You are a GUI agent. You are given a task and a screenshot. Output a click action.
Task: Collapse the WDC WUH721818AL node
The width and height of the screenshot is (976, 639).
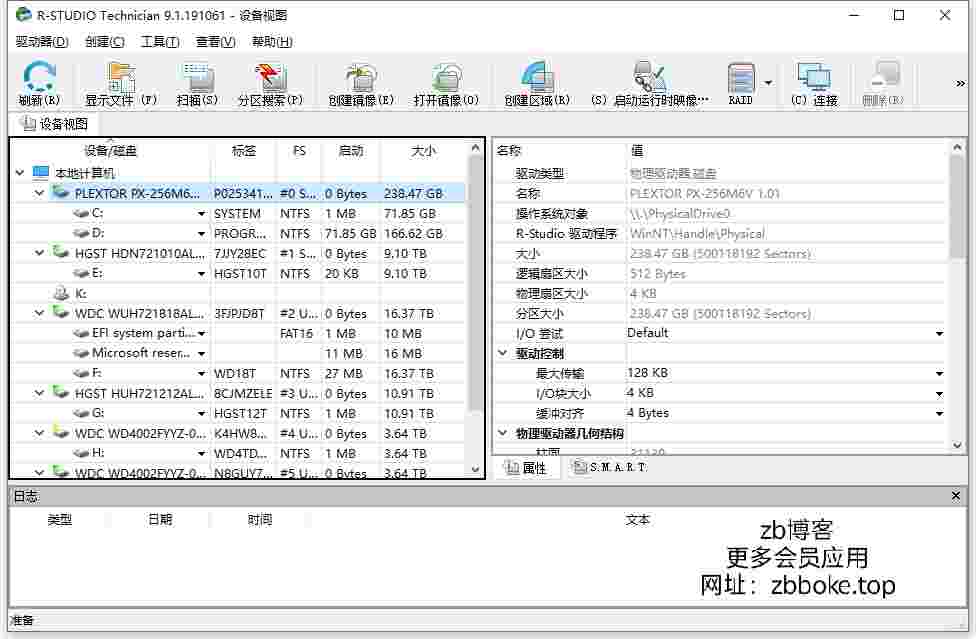[x=39, y=312]
